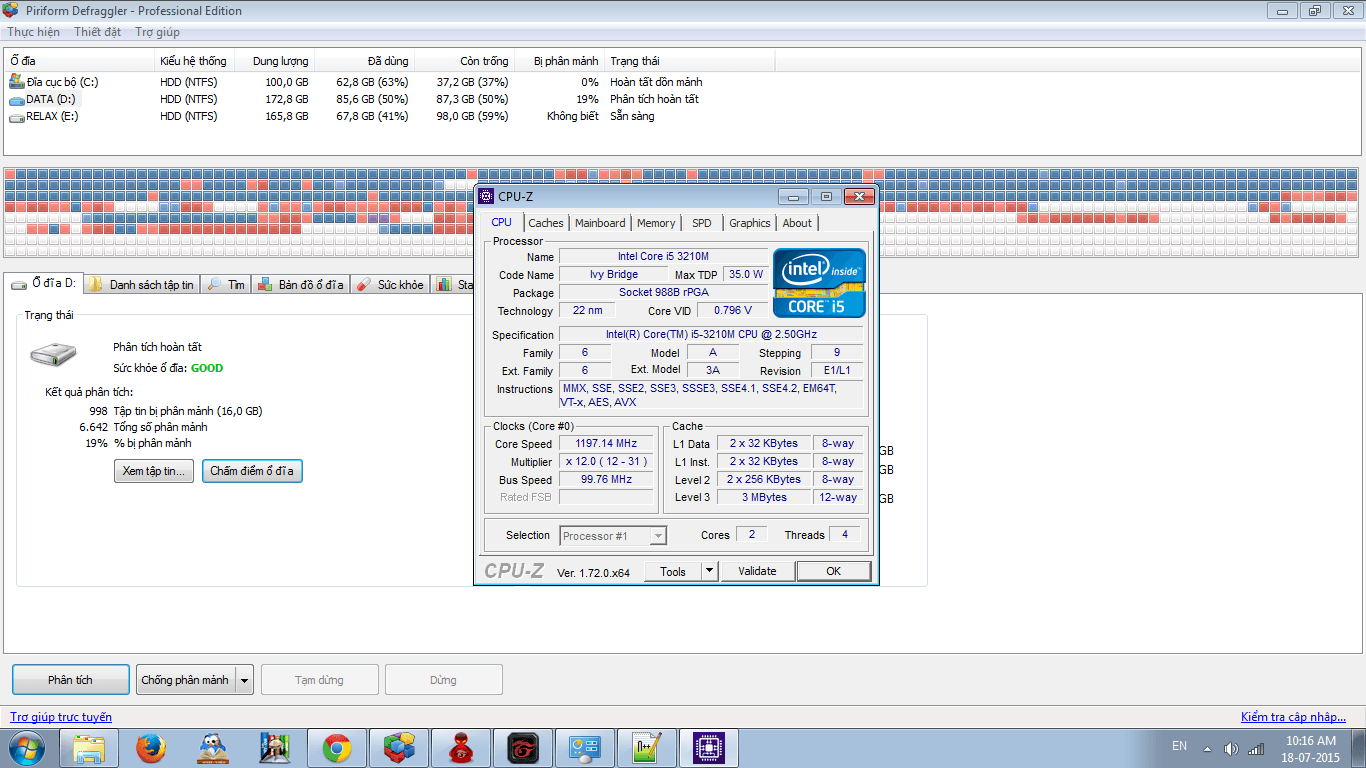Open the CPU-Z About tab
This screenshot has width=1366, height=768.
[x=797, y=223]
